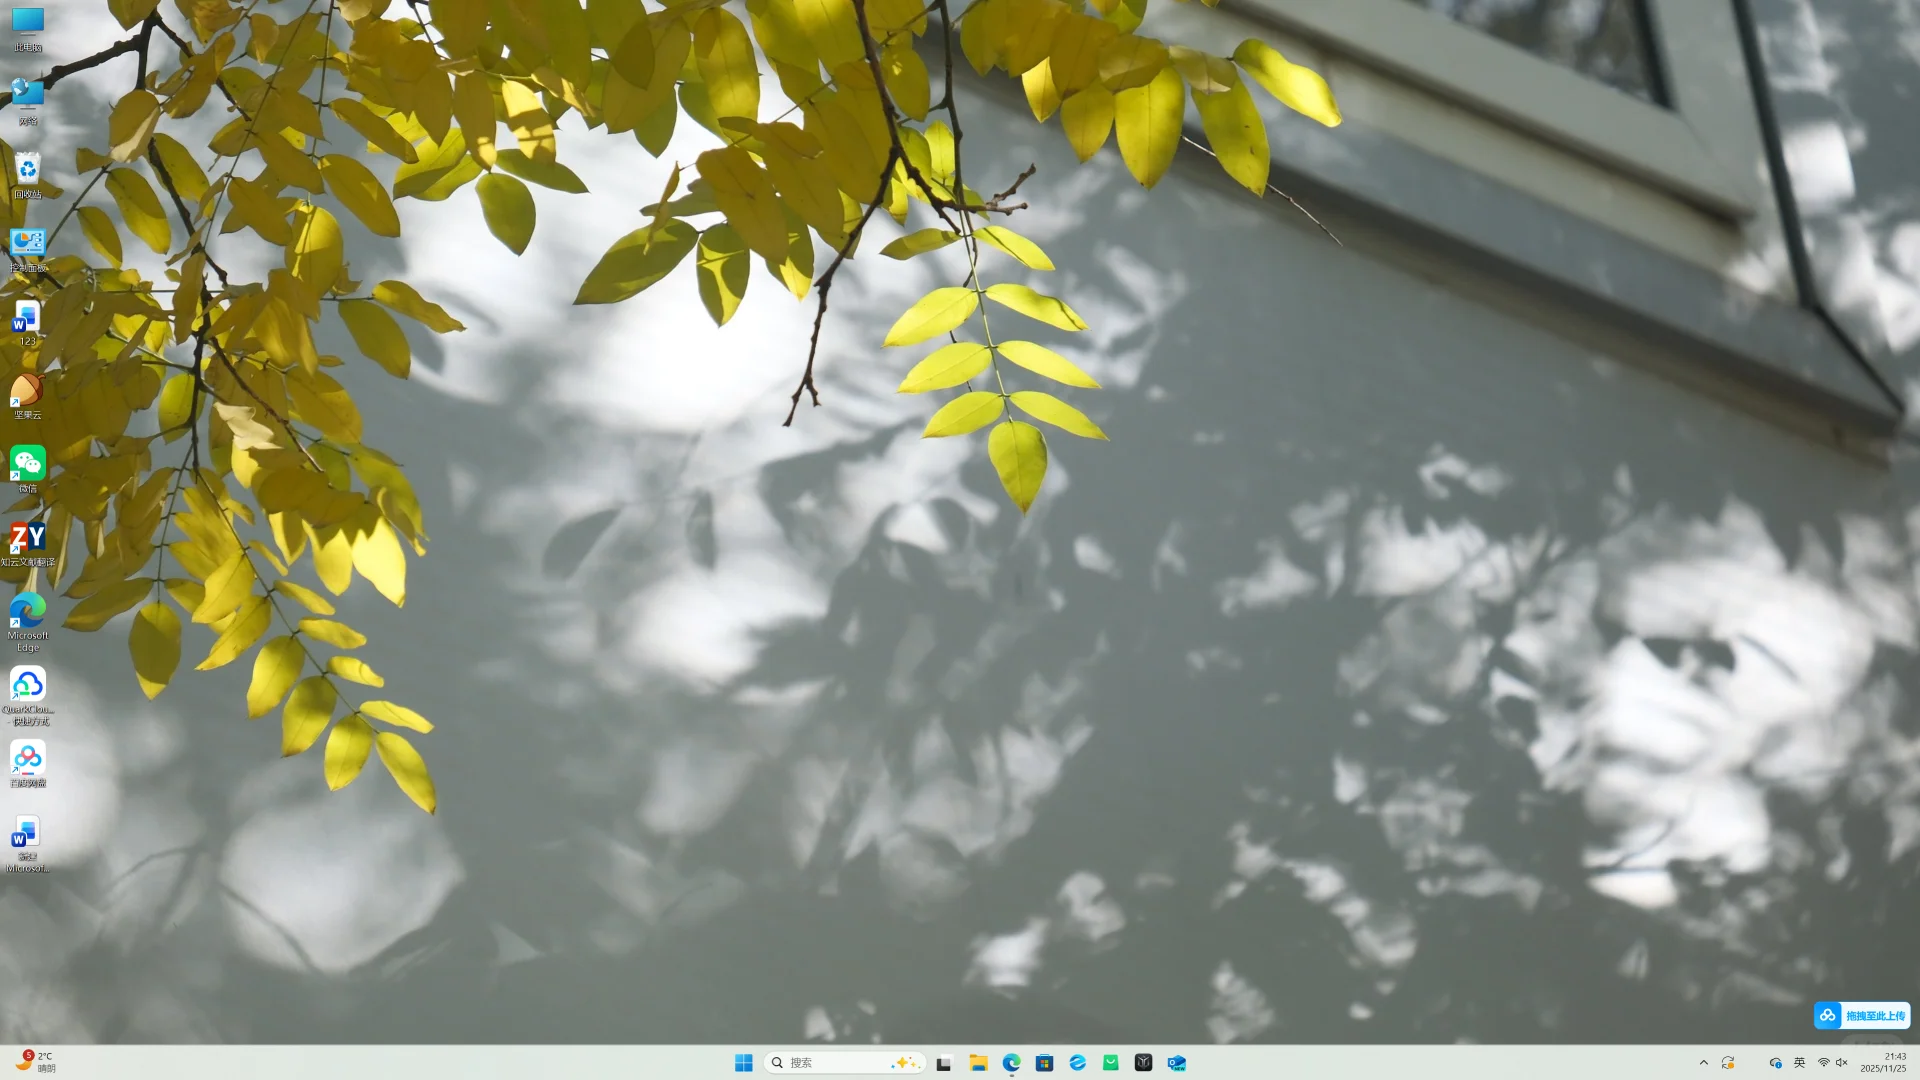Select the Baidu Netdisk desktop shortcut
The image size is (1920, 1080).
click(x=27, y=759)
